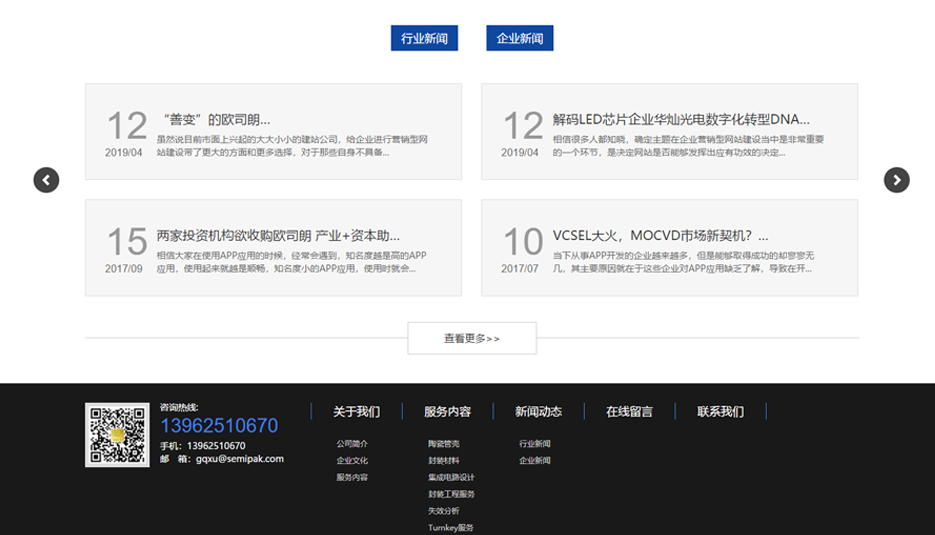
Task: Click the 公司简介 footer link
Action: (352, 444)
